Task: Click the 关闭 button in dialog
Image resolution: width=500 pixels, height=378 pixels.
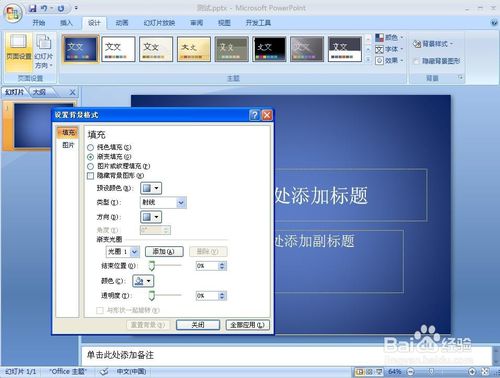Action: pyautogui.click(x=198, y=325)
